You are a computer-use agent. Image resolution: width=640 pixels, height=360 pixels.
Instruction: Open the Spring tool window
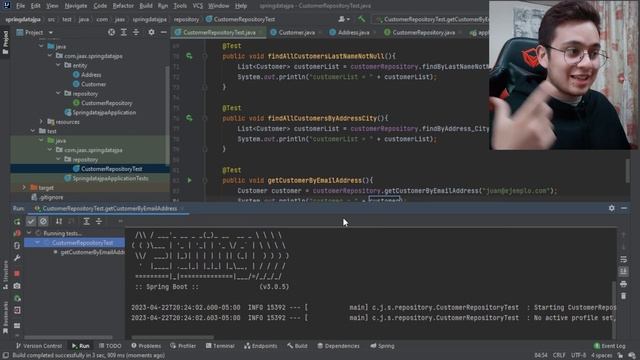click(382, 346)
